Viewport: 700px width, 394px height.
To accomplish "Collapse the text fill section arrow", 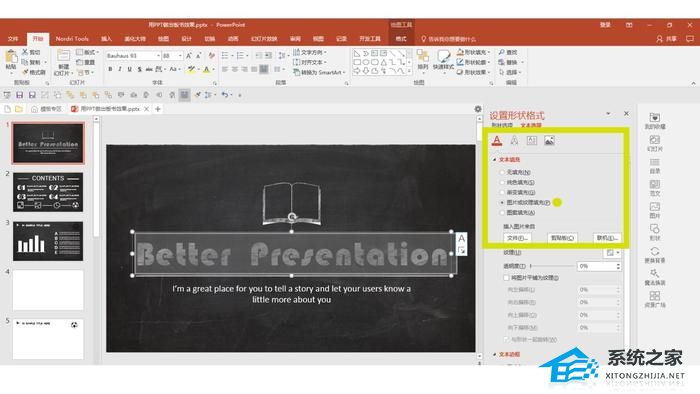I will click(494, 159).
